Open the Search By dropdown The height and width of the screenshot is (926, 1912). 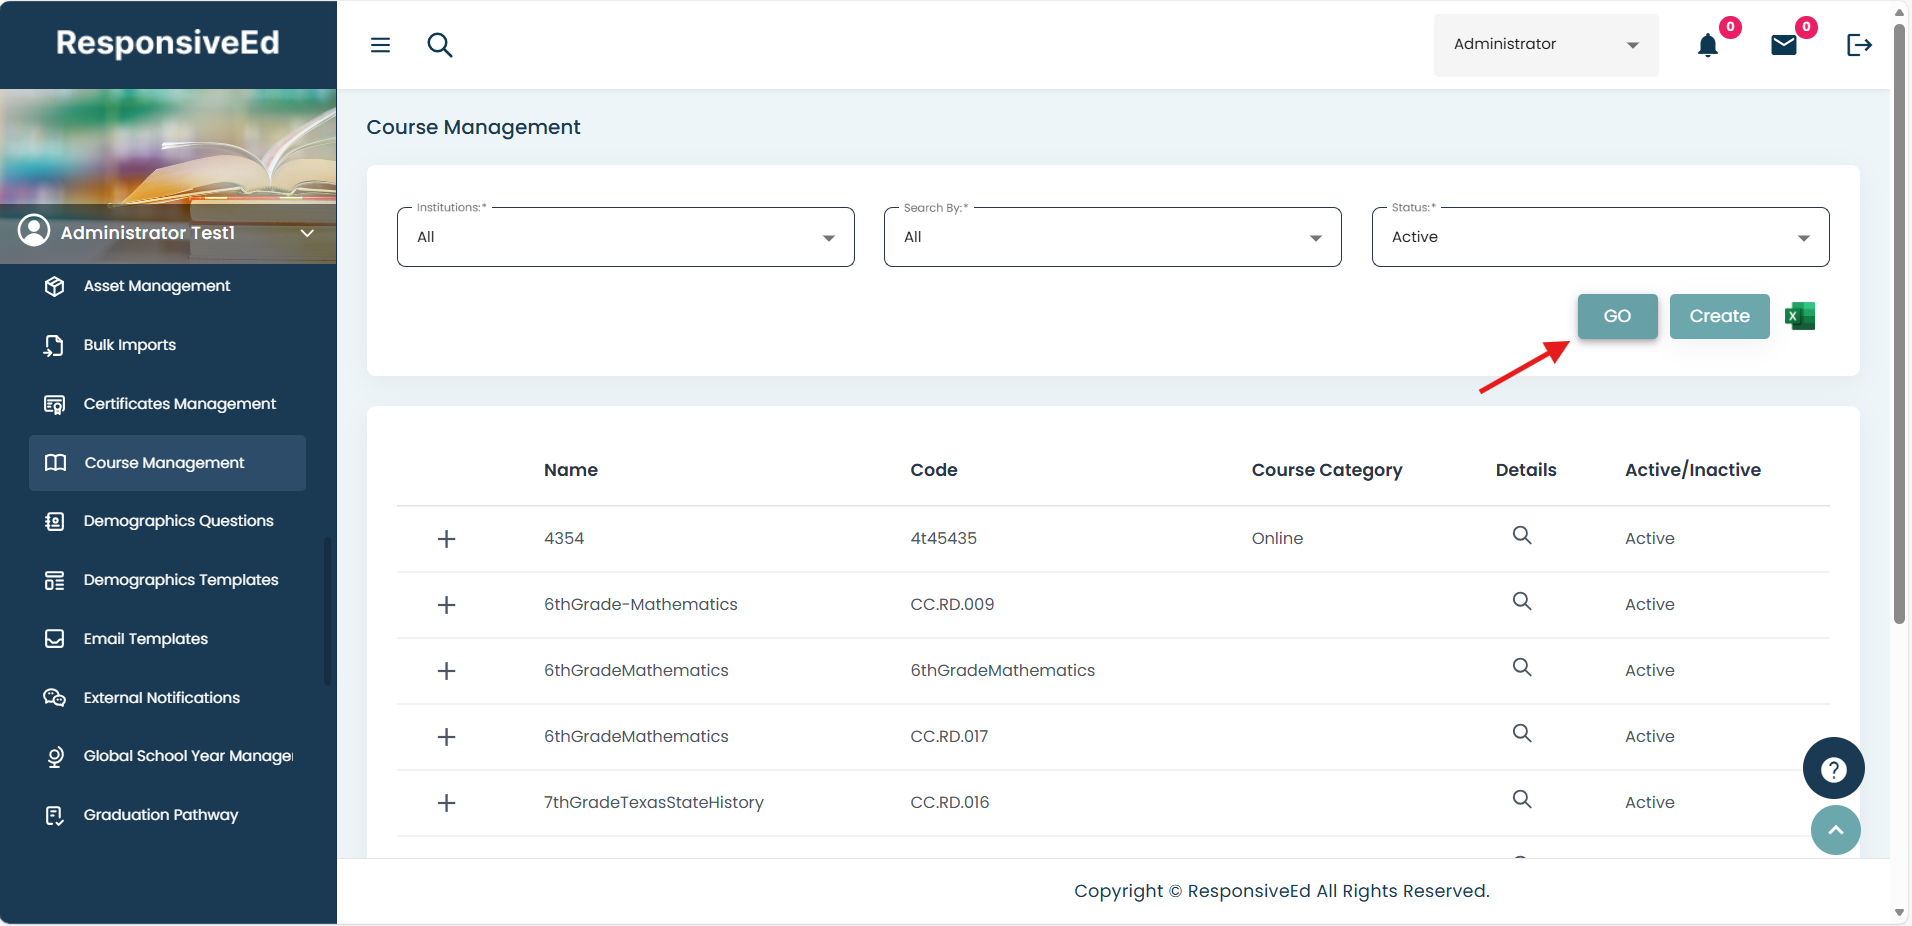point(1112,237)
